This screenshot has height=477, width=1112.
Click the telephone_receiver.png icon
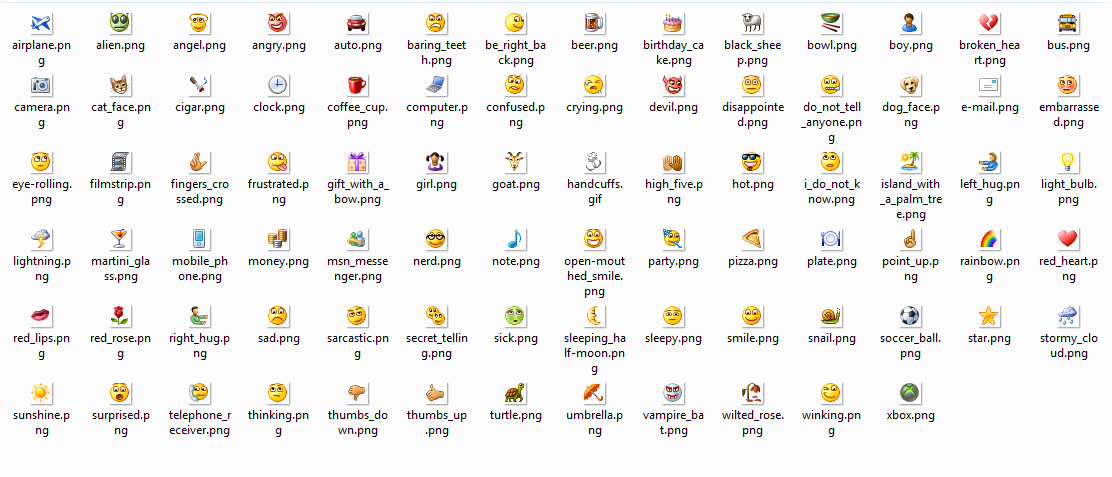(x=200, y=393)
